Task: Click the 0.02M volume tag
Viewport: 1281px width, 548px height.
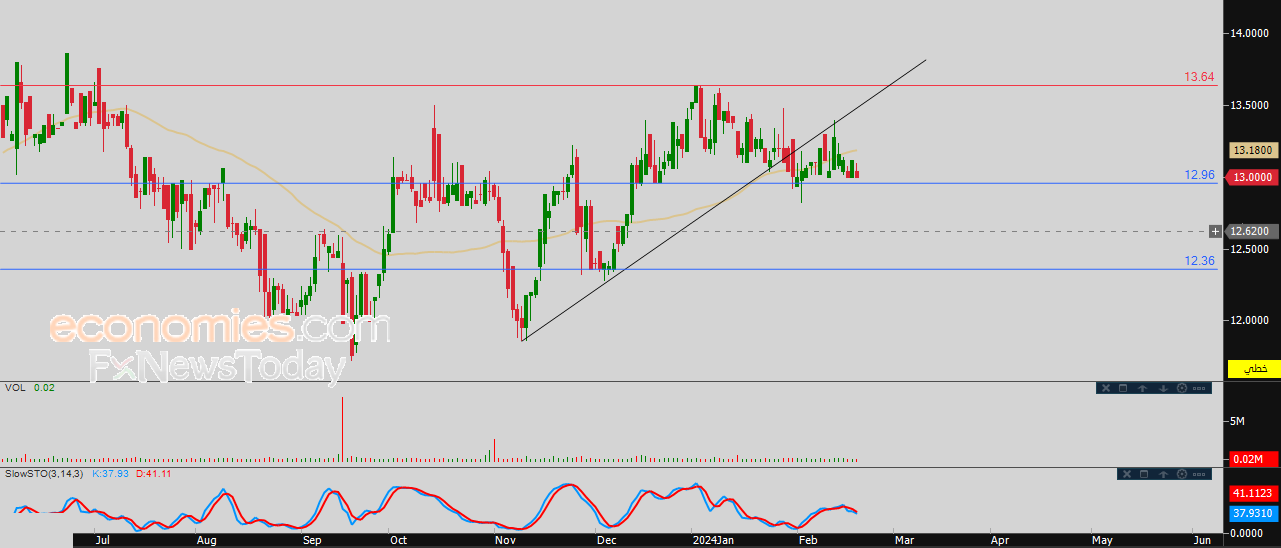Action: point(1253,459)
